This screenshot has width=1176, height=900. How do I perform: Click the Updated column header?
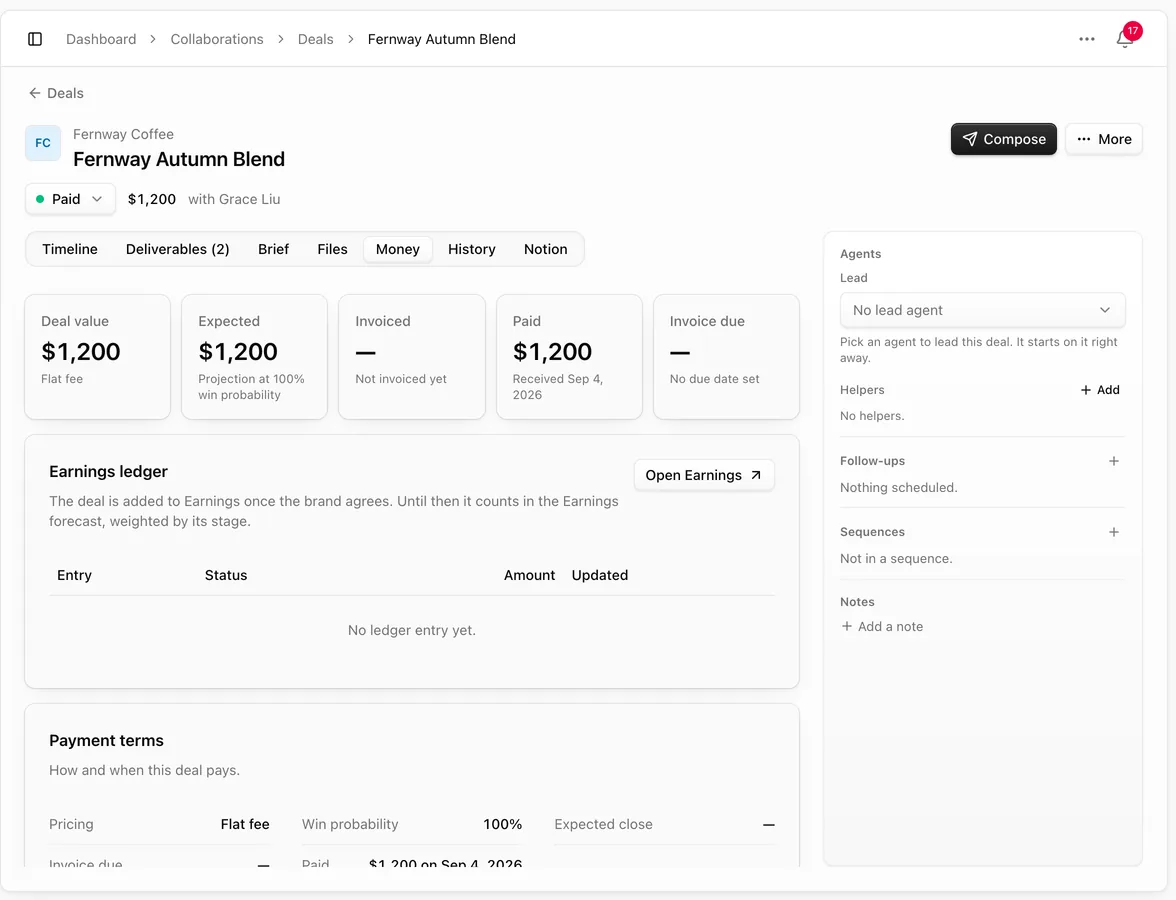pyautogui.click(x=600, y=575)
